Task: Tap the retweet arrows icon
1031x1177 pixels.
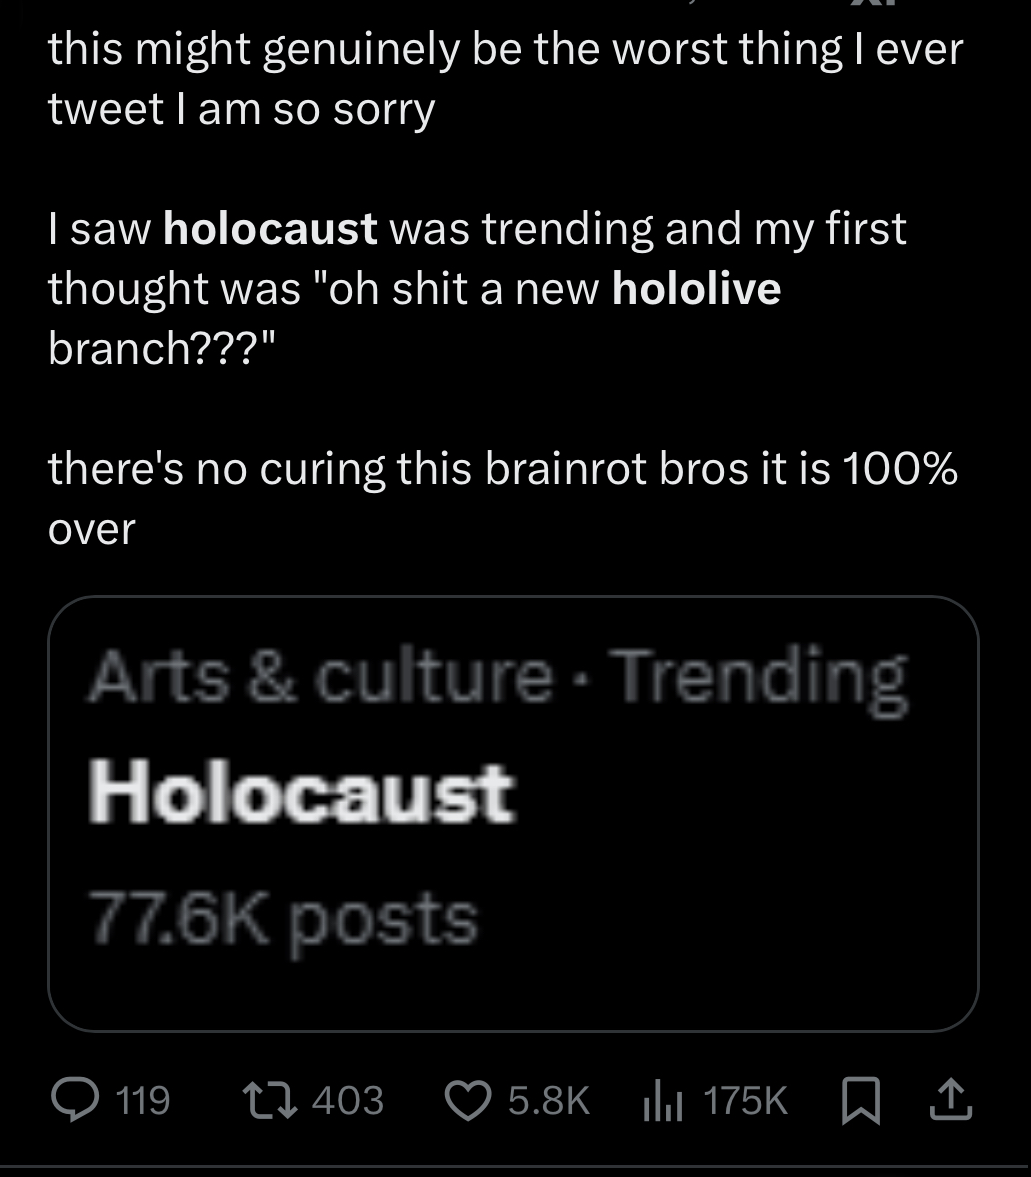Action: [274, 1101]
